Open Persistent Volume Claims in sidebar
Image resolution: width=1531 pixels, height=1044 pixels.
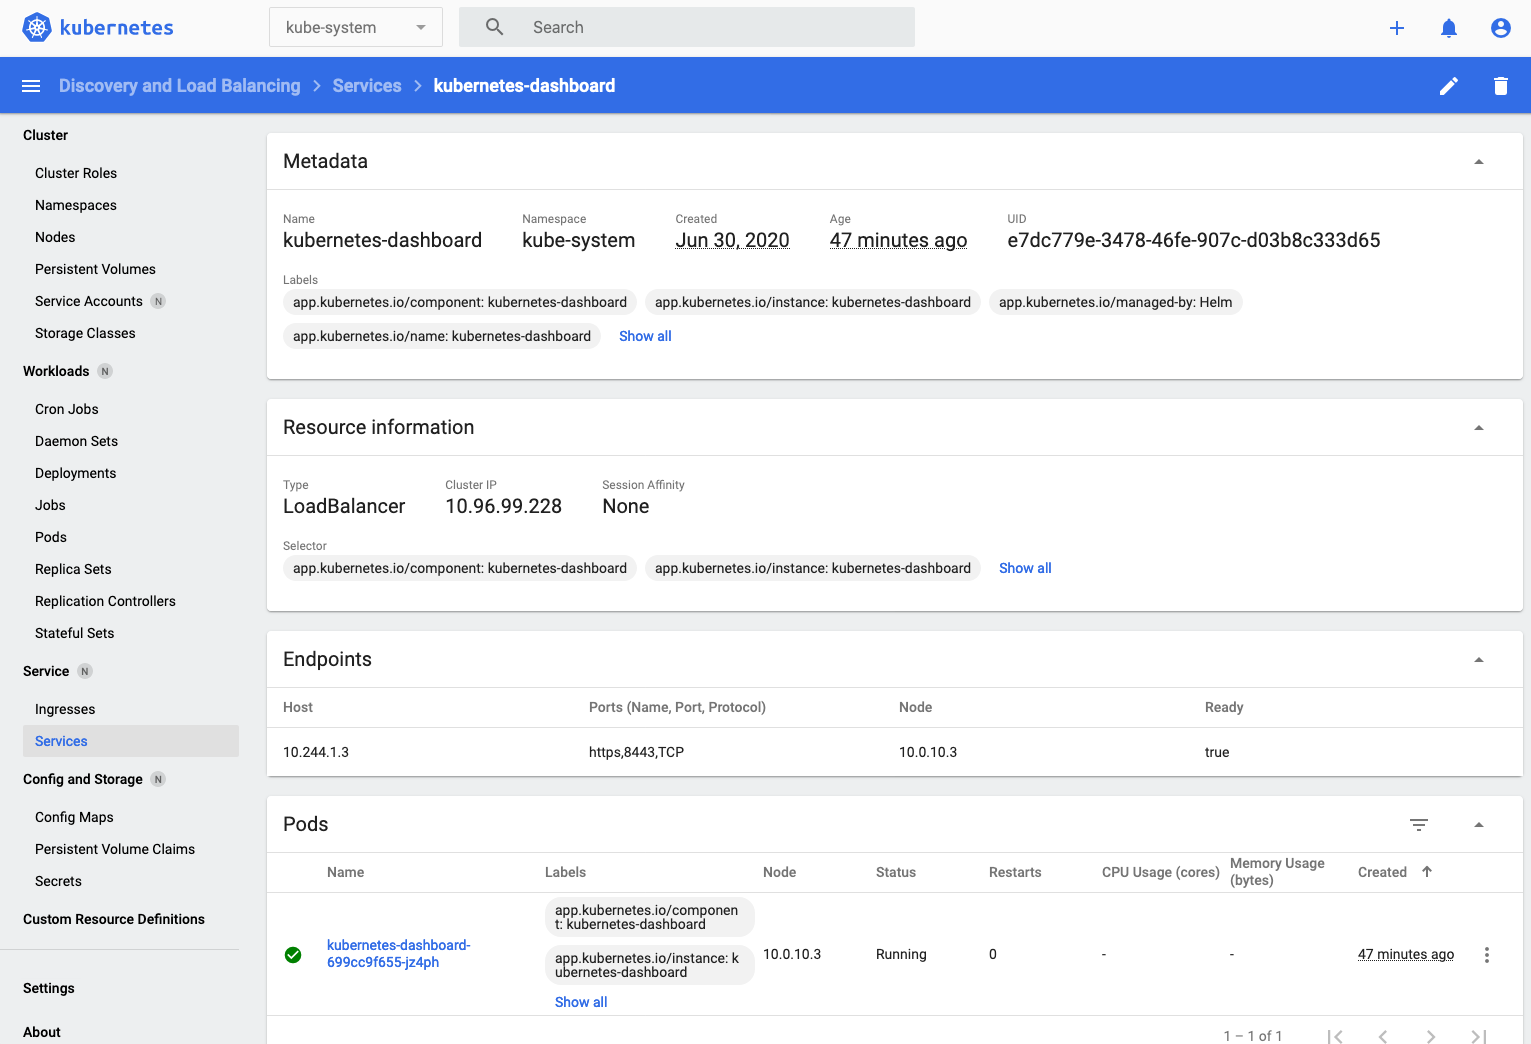[x=115, y=849]
